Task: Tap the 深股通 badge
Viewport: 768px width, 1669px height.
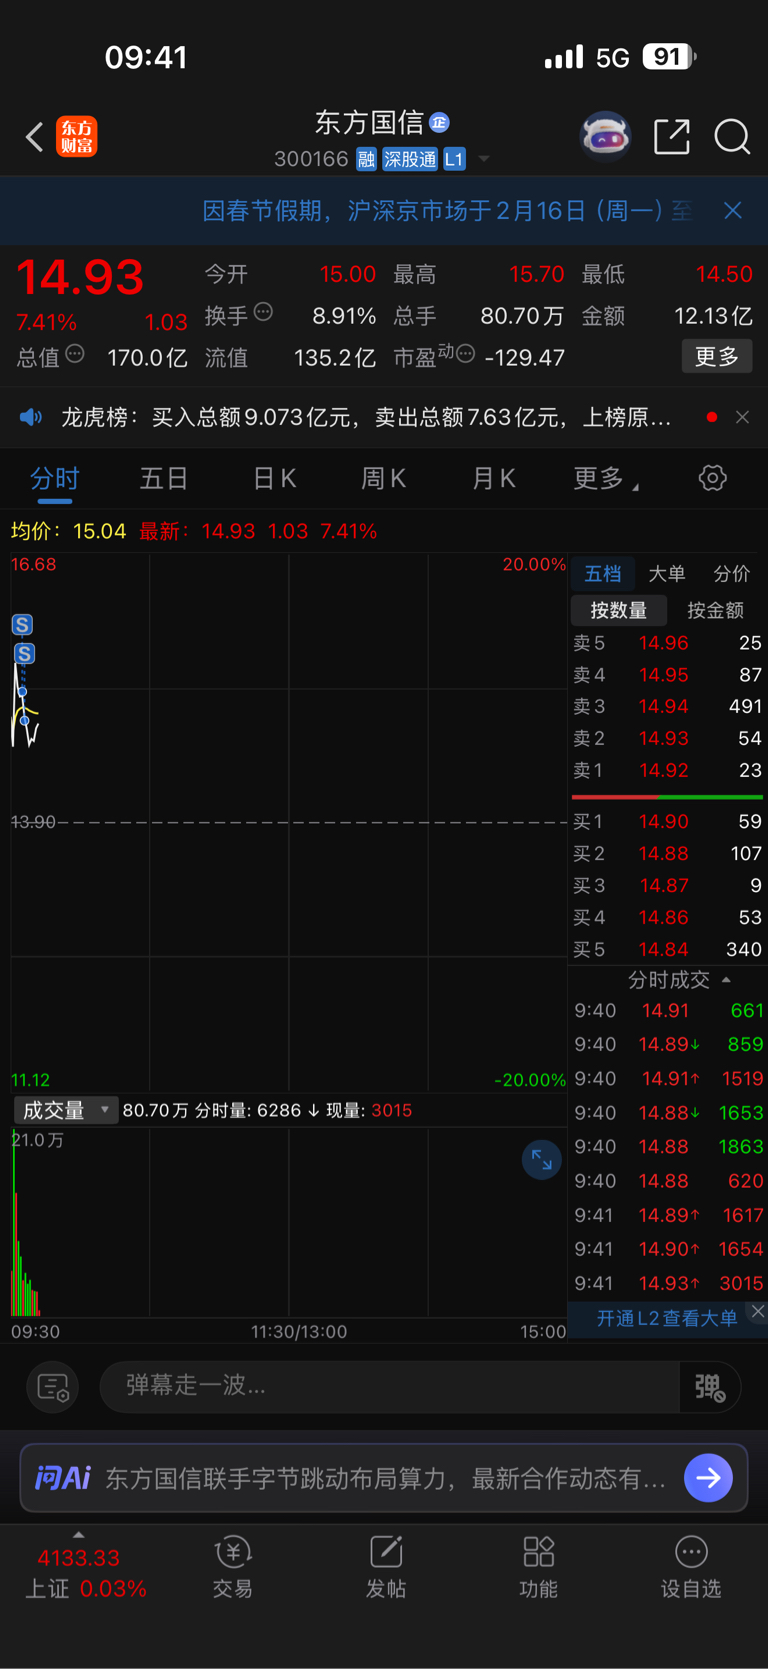Action: point(410,159)
